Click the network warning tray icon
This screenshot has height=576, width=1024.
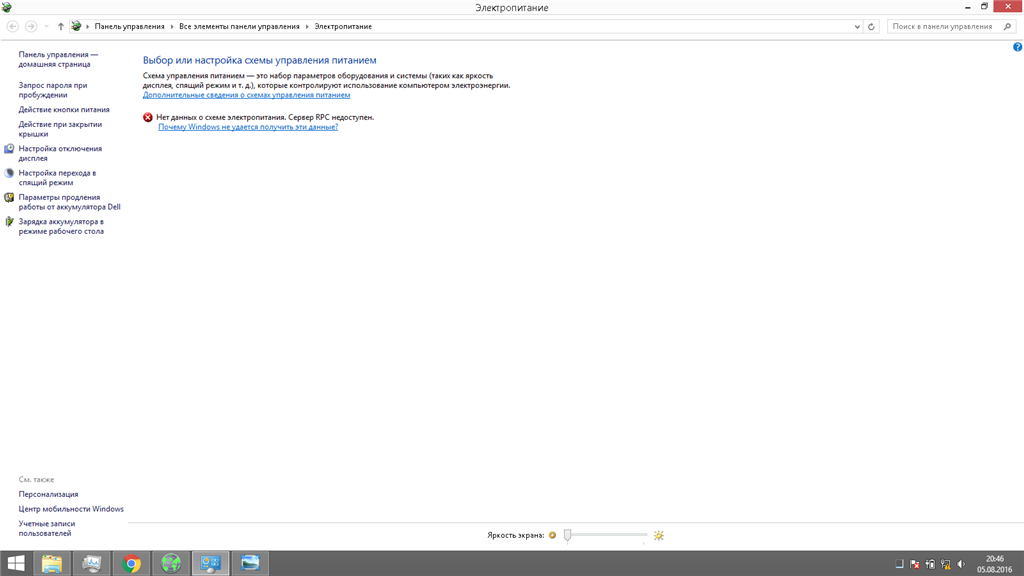[946, 564]
